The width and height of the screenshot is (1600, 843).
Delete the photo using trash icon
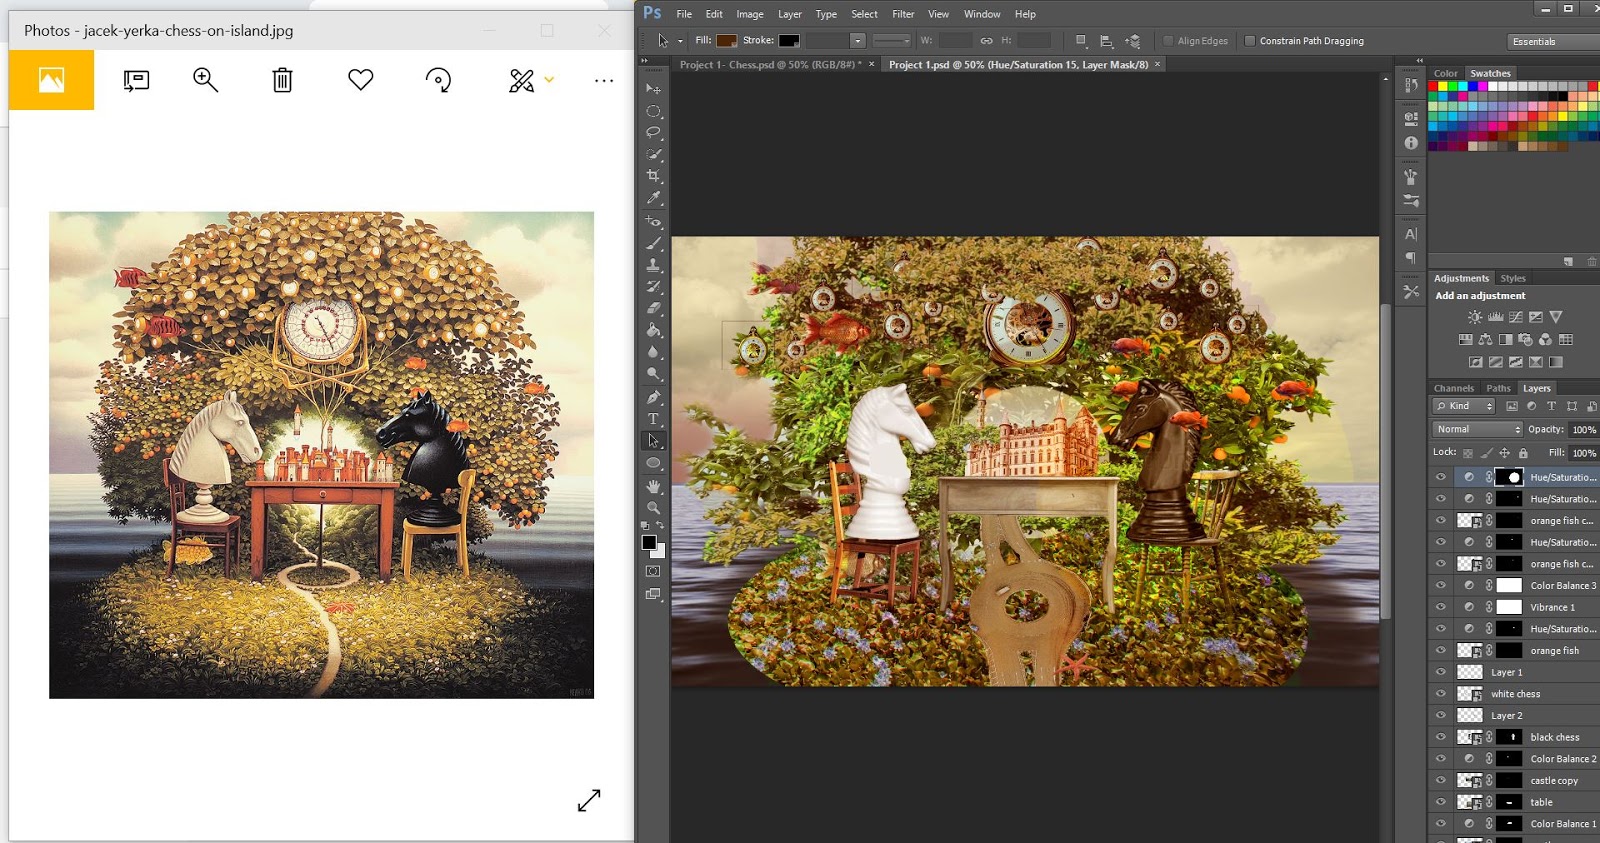click(283, 80)
